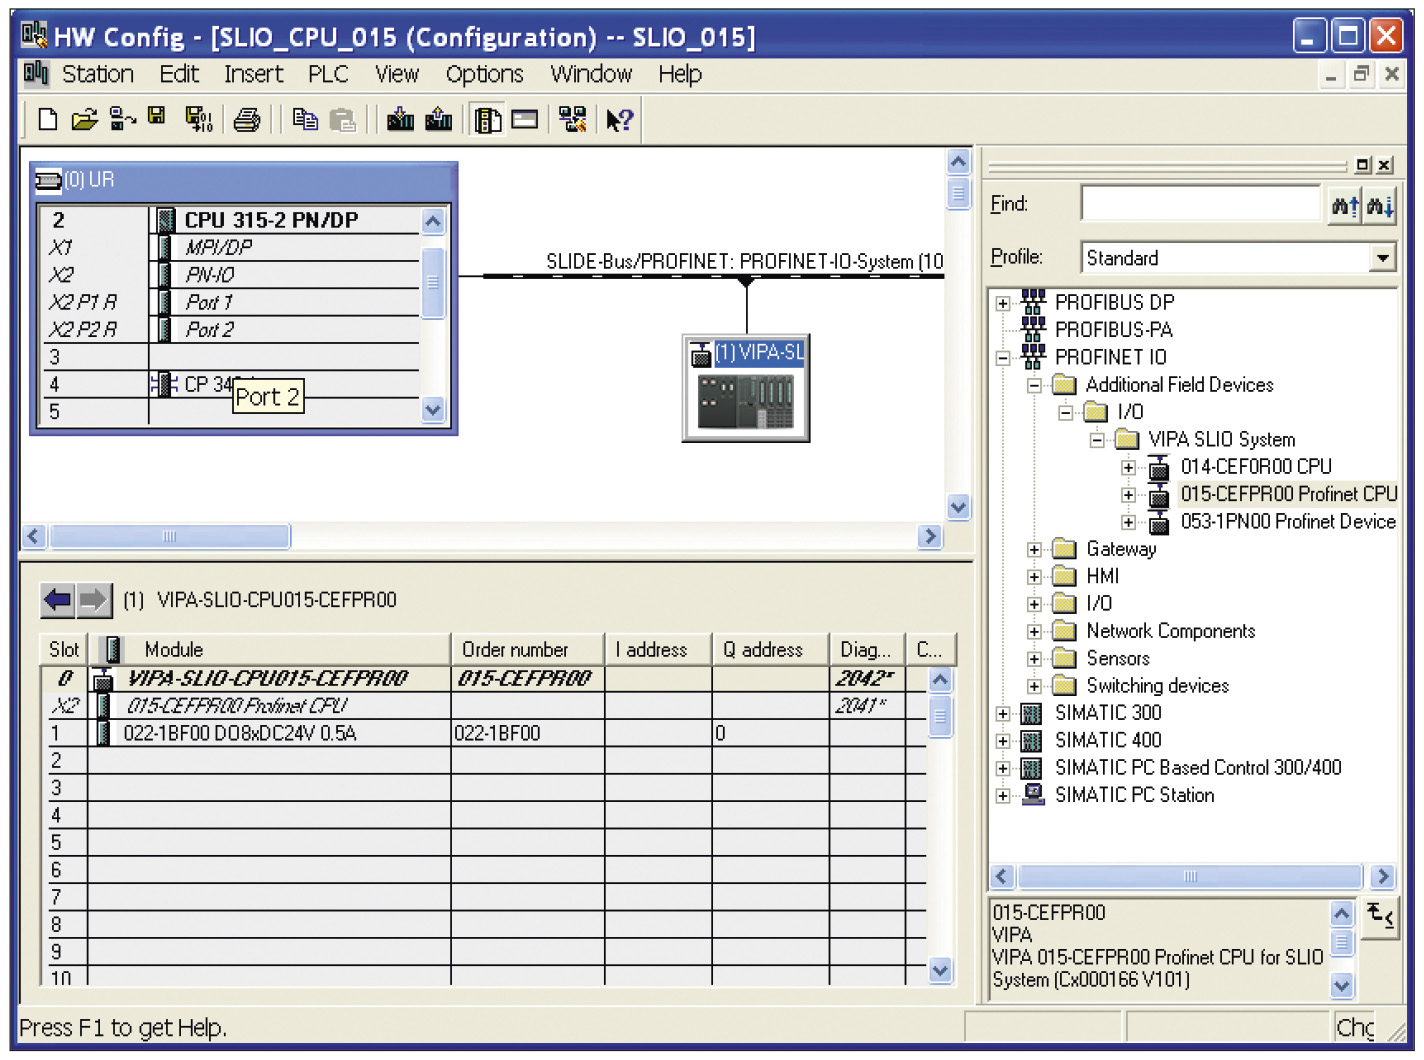Collapse the VIPA SLIO System folder
The image size is (1424, 1060).
(x=1097, y=440)
